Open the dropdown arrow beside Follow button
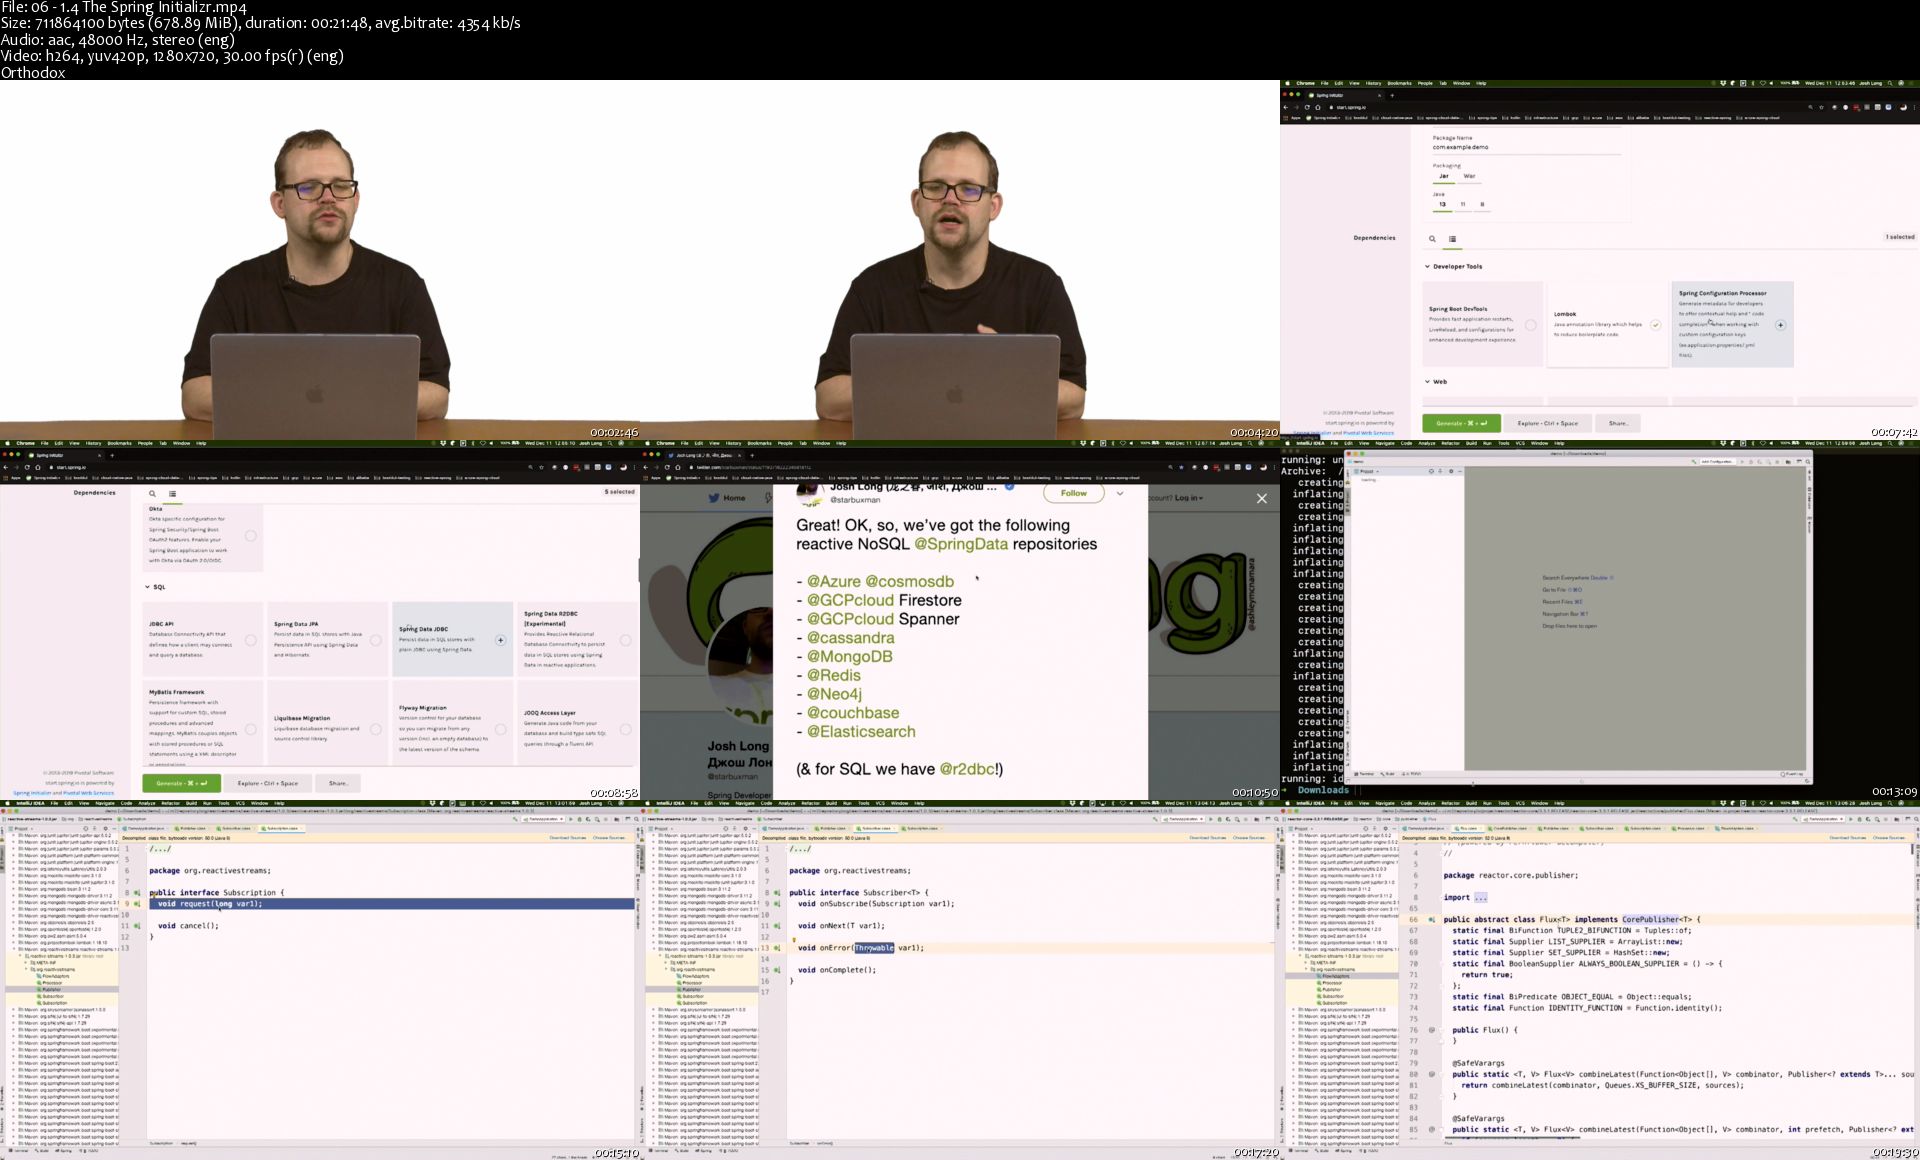The height and width of the screenshot is (1160, 1920). point(1120,493)
